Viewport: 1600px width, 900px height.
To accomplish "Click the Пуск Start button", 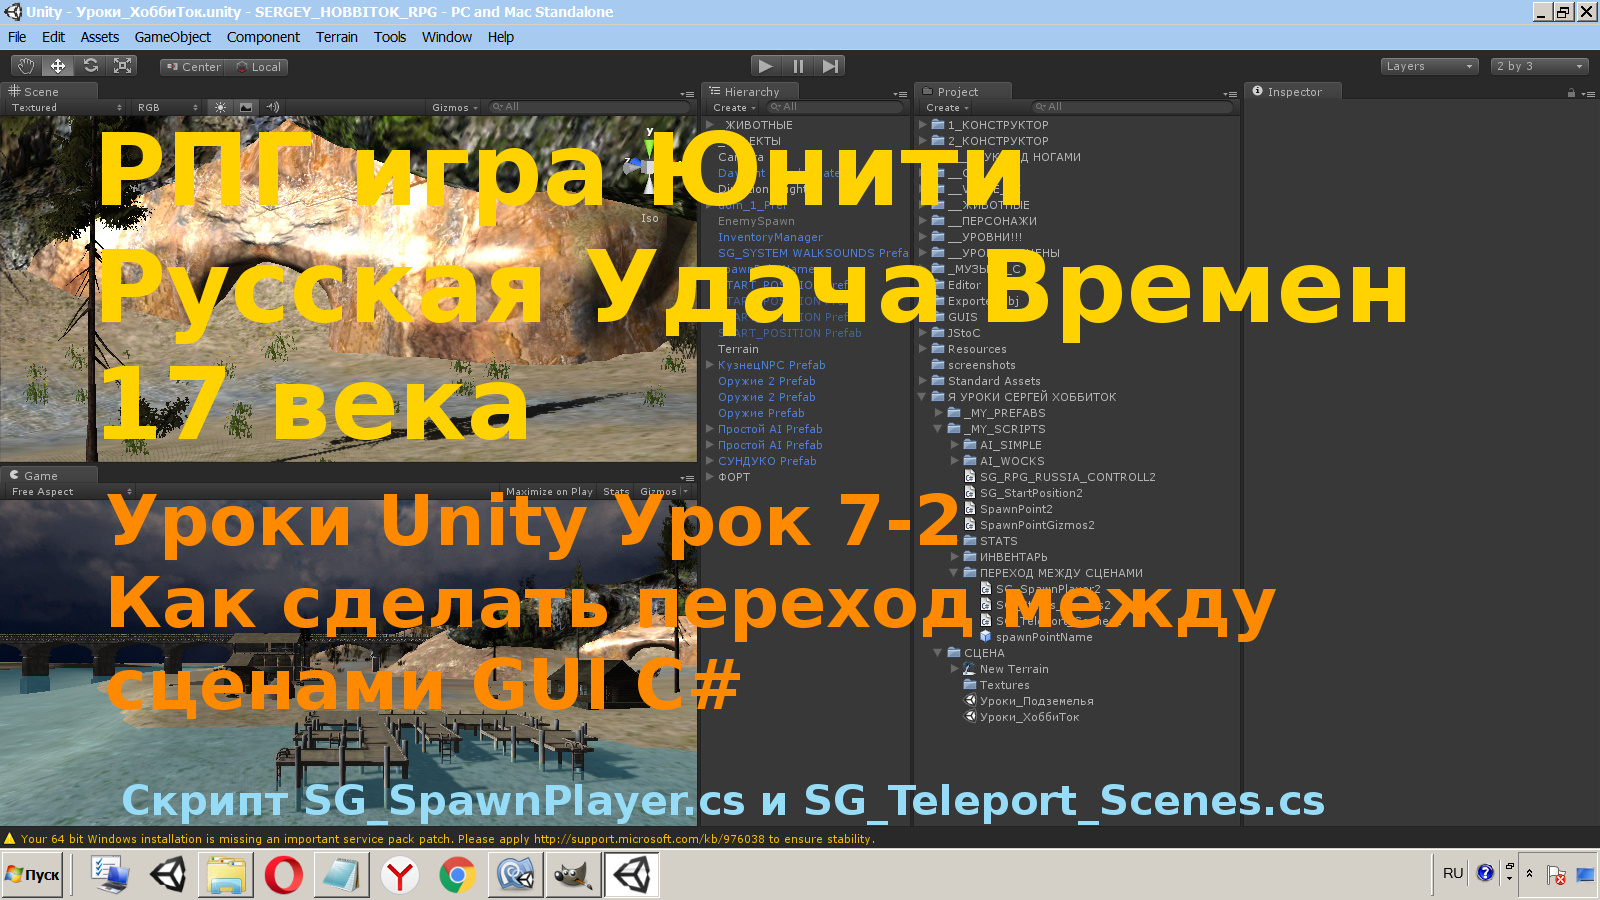I will [x=33, y=875].
